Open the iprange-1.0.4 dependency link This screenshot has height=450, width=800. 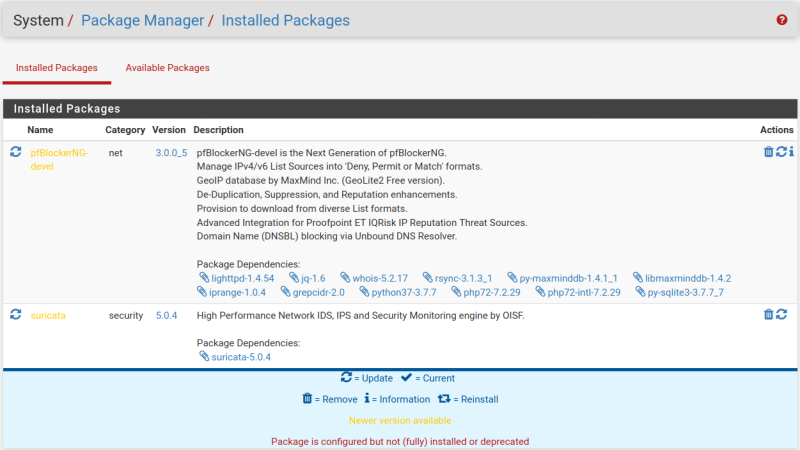[x=237, y=292]
